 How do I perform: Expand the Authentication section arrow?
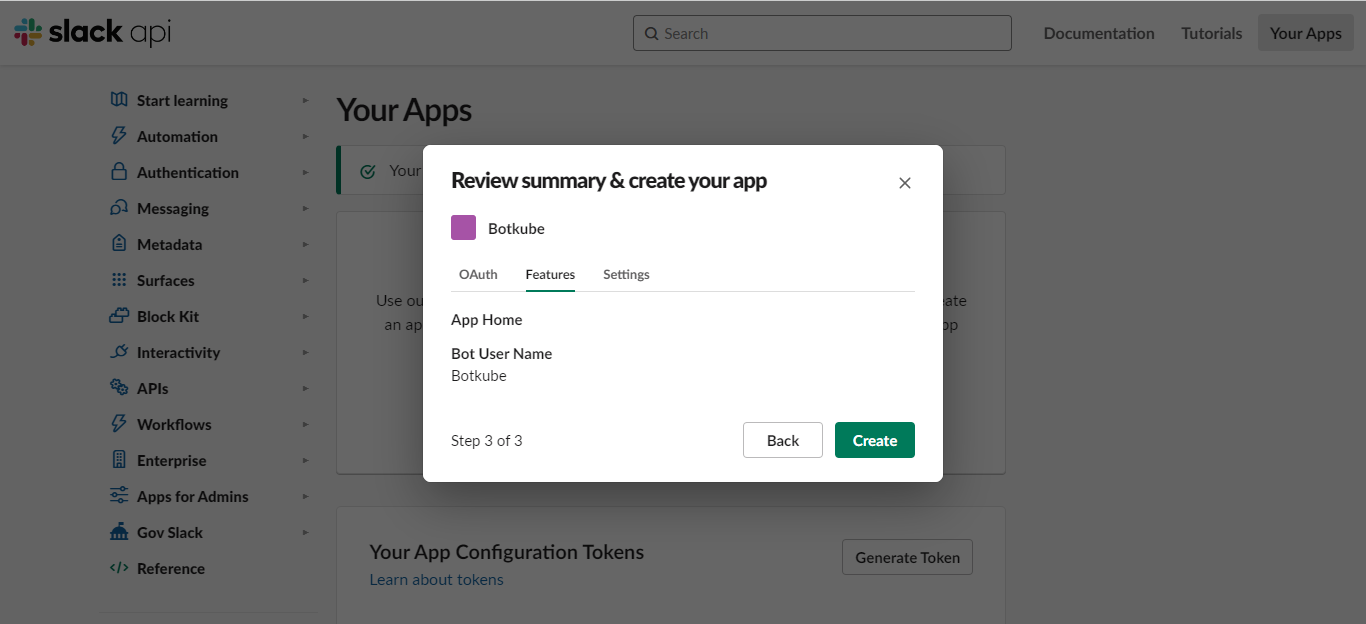pos(306,172)
